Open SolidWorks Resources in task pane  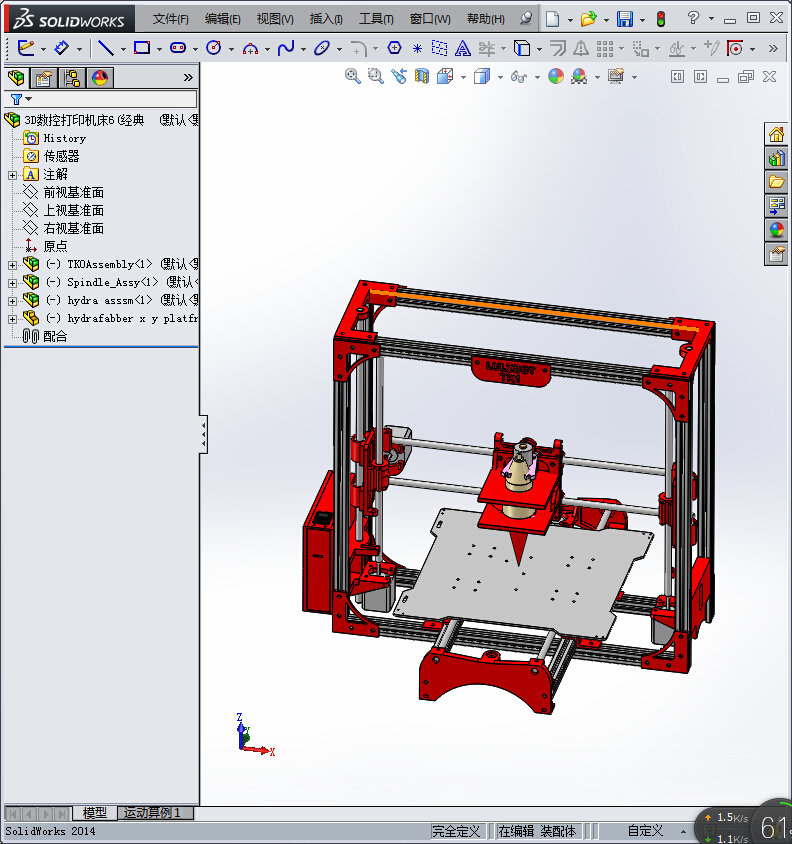(x=776, y=134)
